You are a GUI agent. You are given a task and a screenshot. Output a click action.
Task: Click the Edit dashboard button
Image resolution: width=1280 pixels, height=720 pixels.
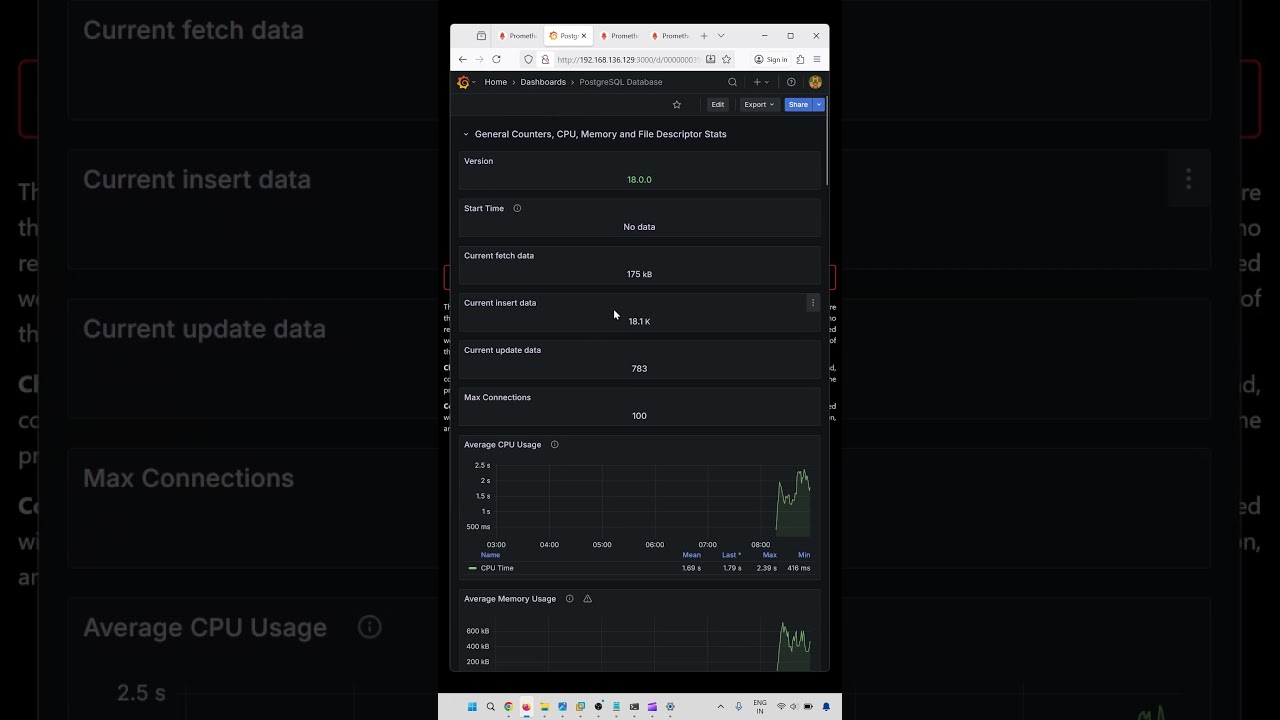tap(717, 104)
